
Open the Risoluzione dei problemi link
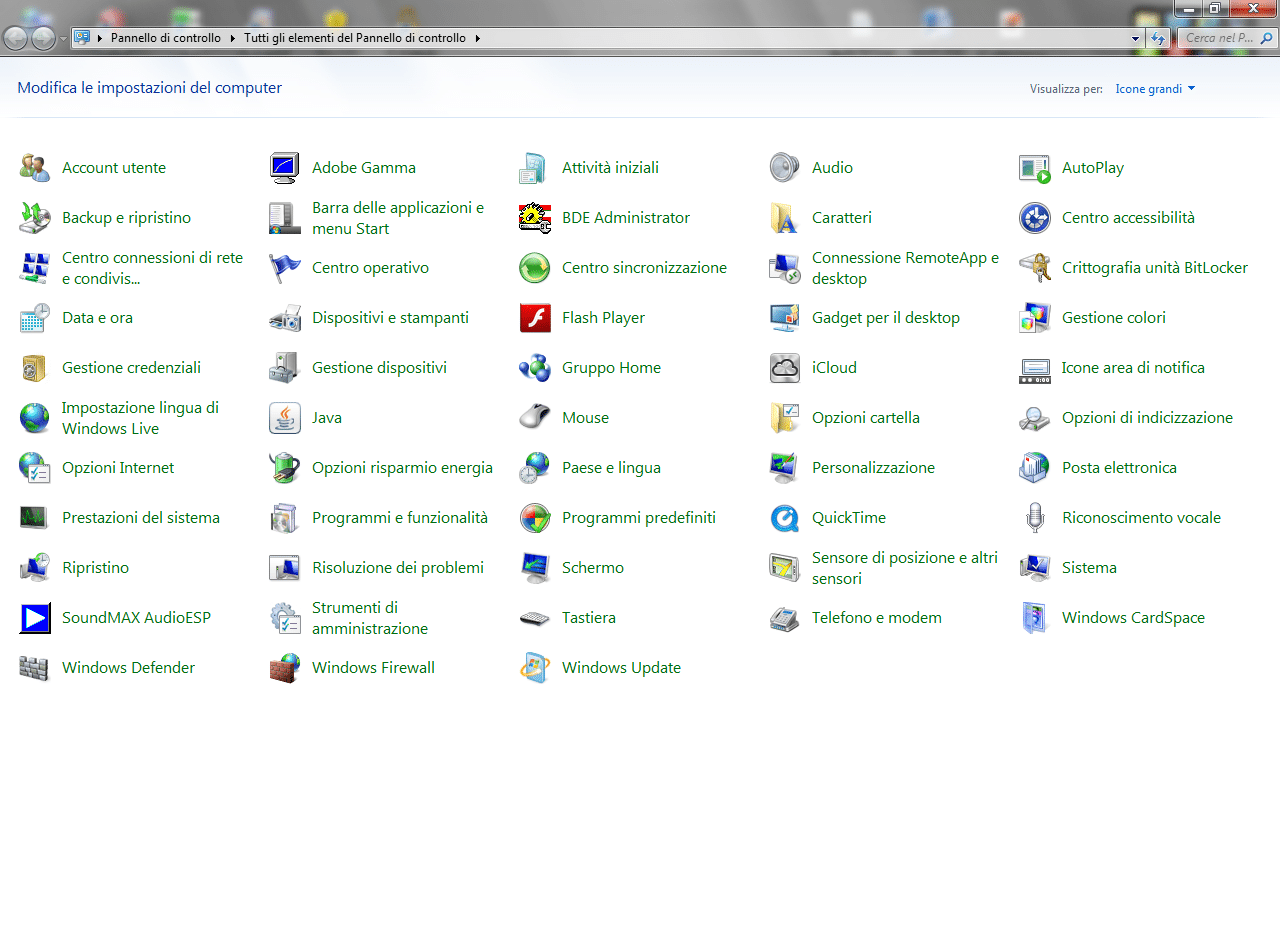(x=398, y=568)
